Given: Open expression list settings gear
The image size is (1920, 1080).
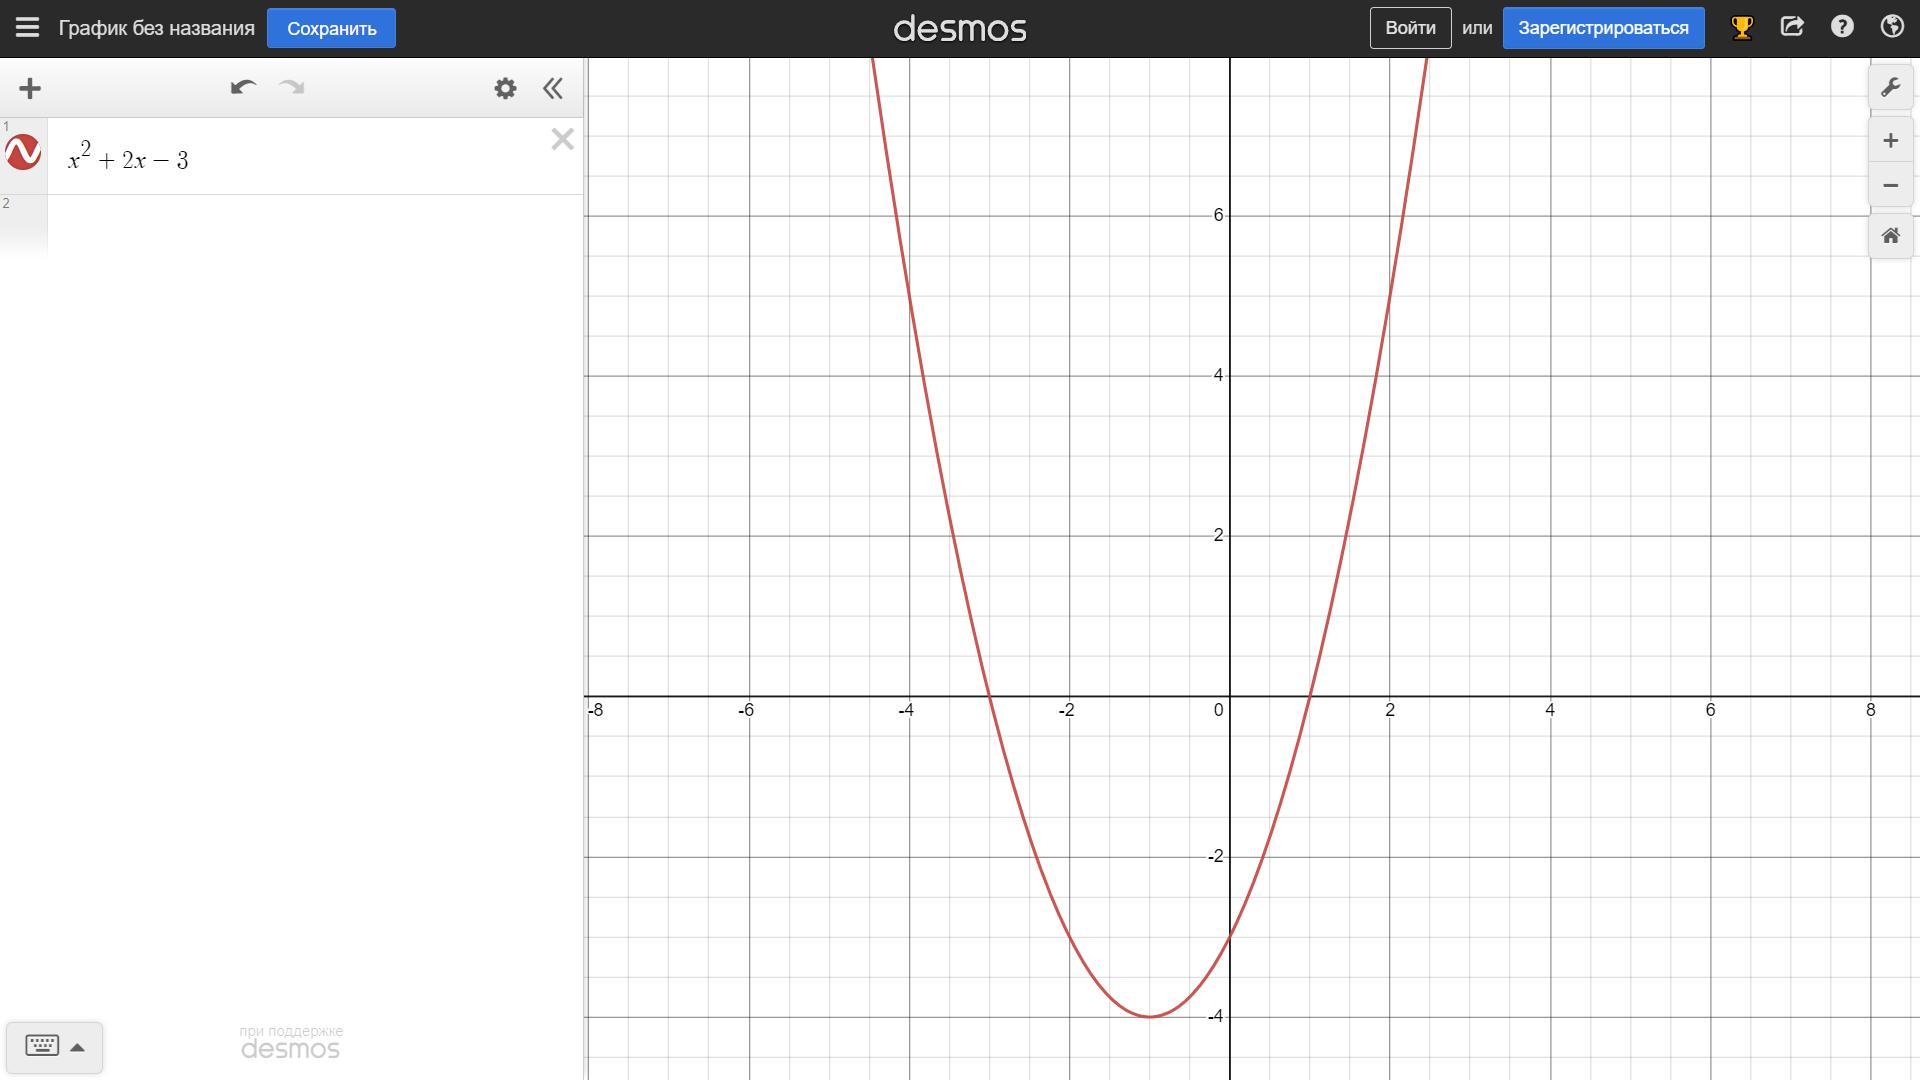Looking at the screenshot, I should coord(505,89).
